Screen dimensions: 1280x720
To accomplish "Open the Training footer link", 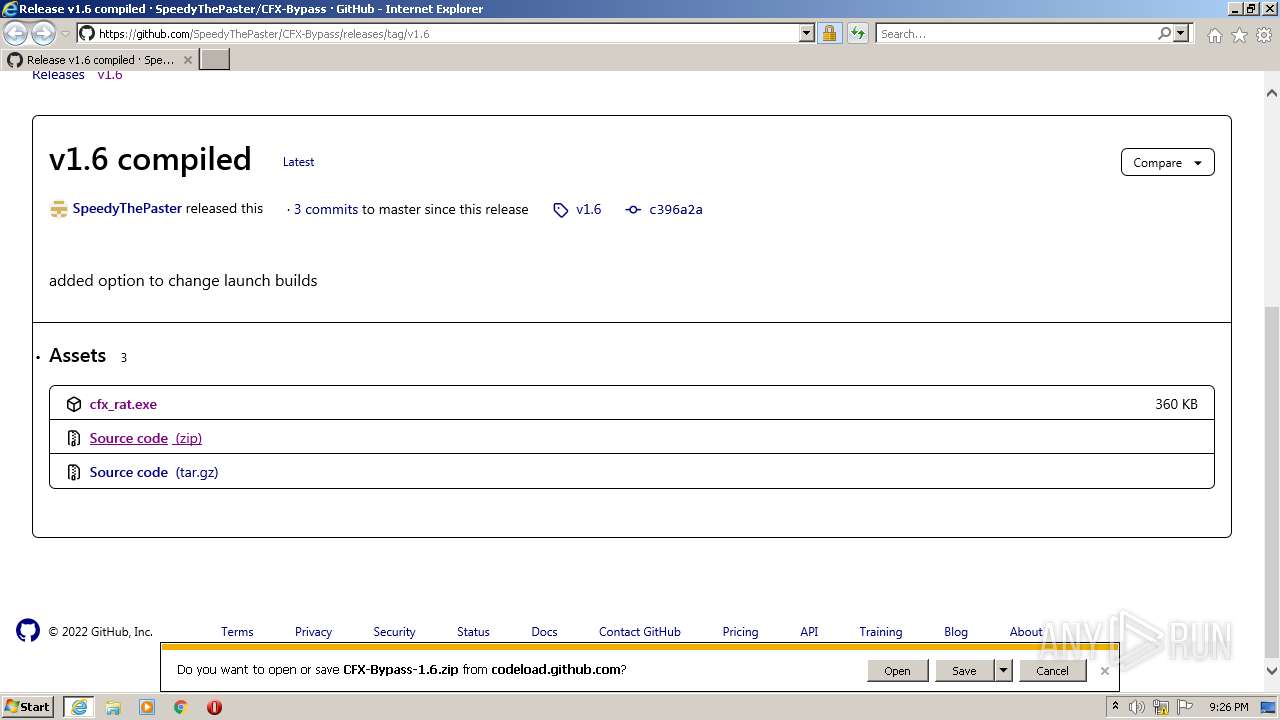I will point(881,632).
